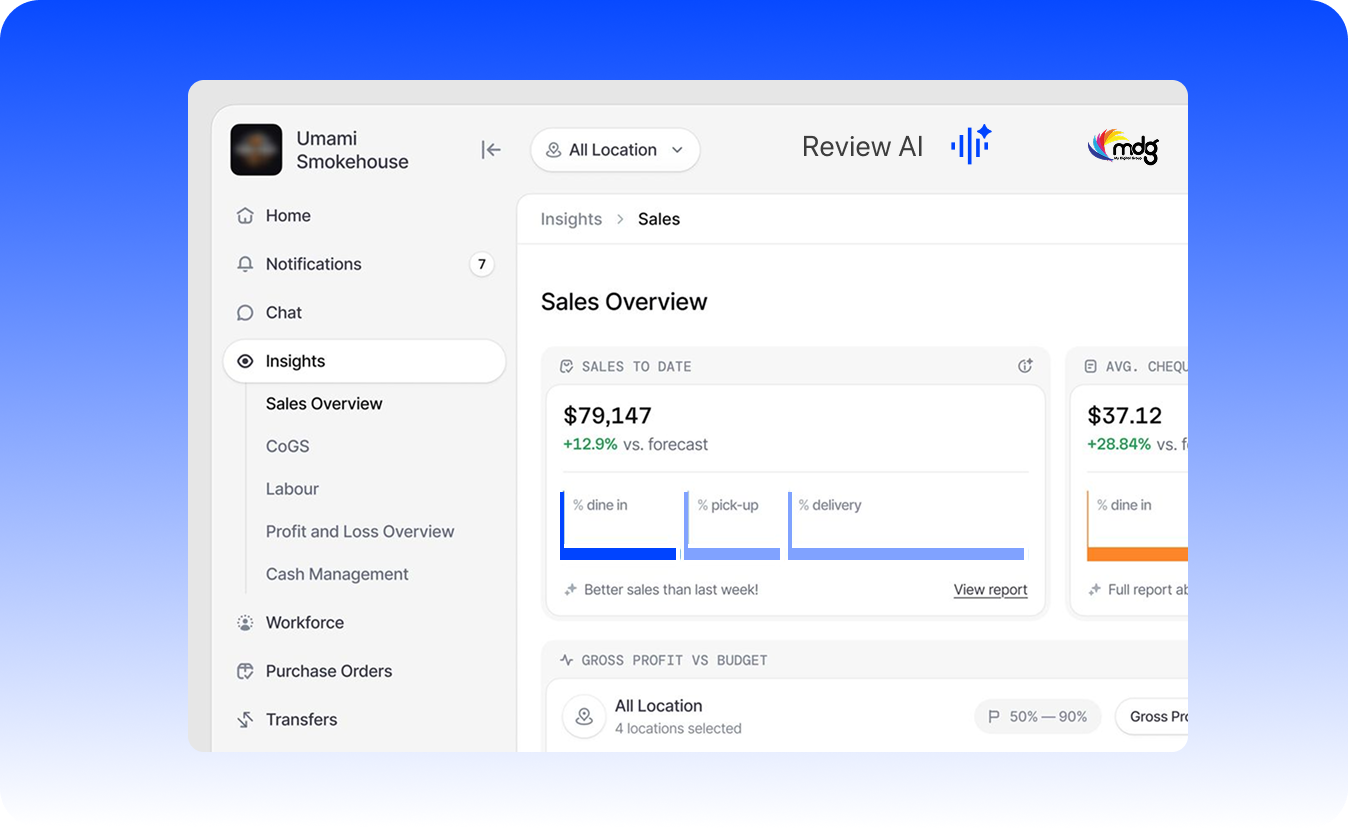This screenshot has width=1348, height=828.
Task: Open the Workforce section
Action: [x=304, y=622]
